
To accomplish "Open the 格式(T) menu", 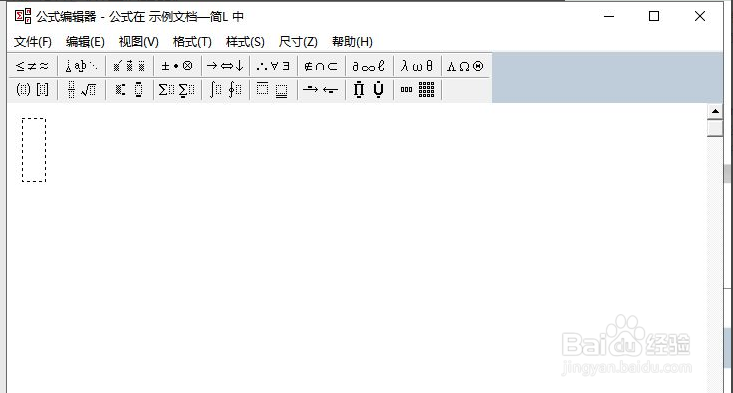I will click(192, 42).
